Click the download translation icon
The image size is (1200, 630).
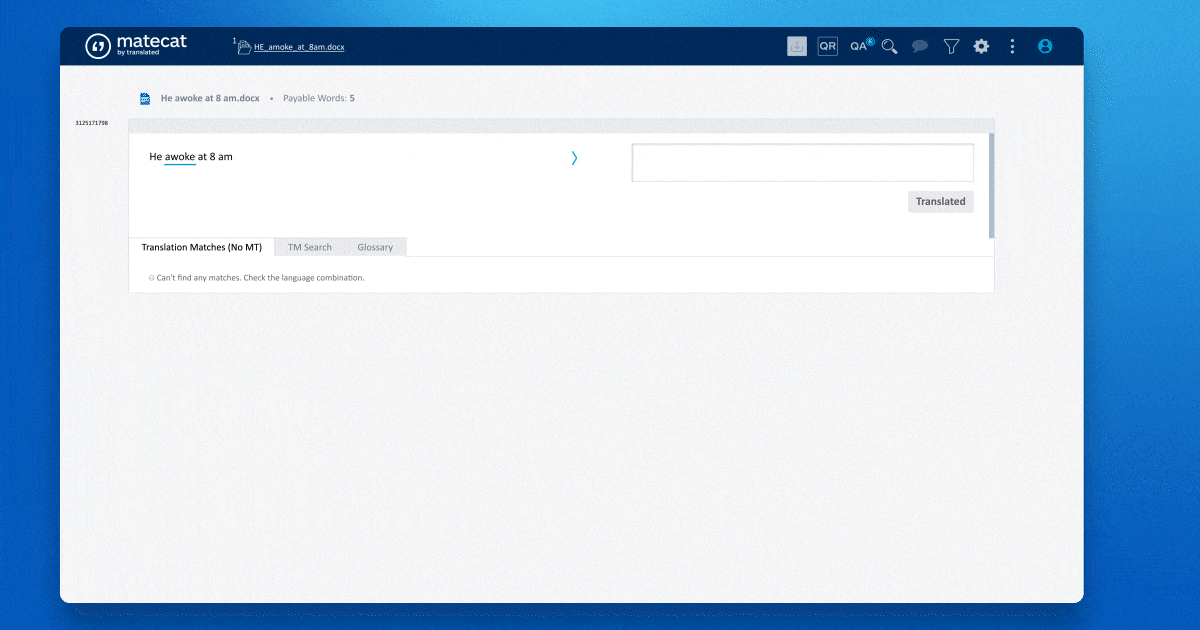(x=797, y=46)
